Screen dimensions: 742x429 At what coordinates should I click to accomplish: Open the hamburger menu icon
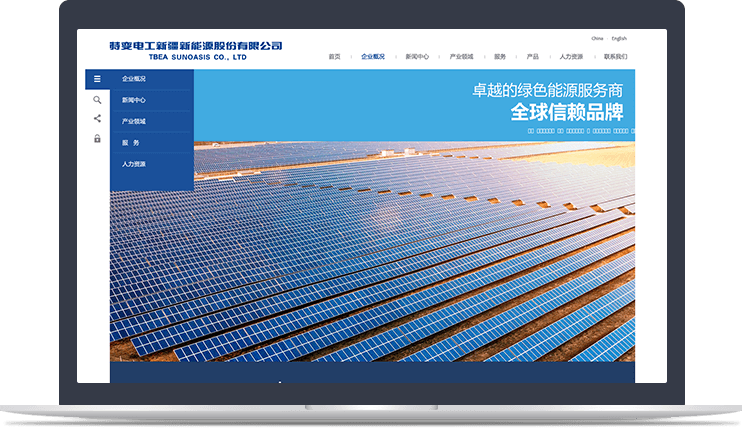[97, 79]
